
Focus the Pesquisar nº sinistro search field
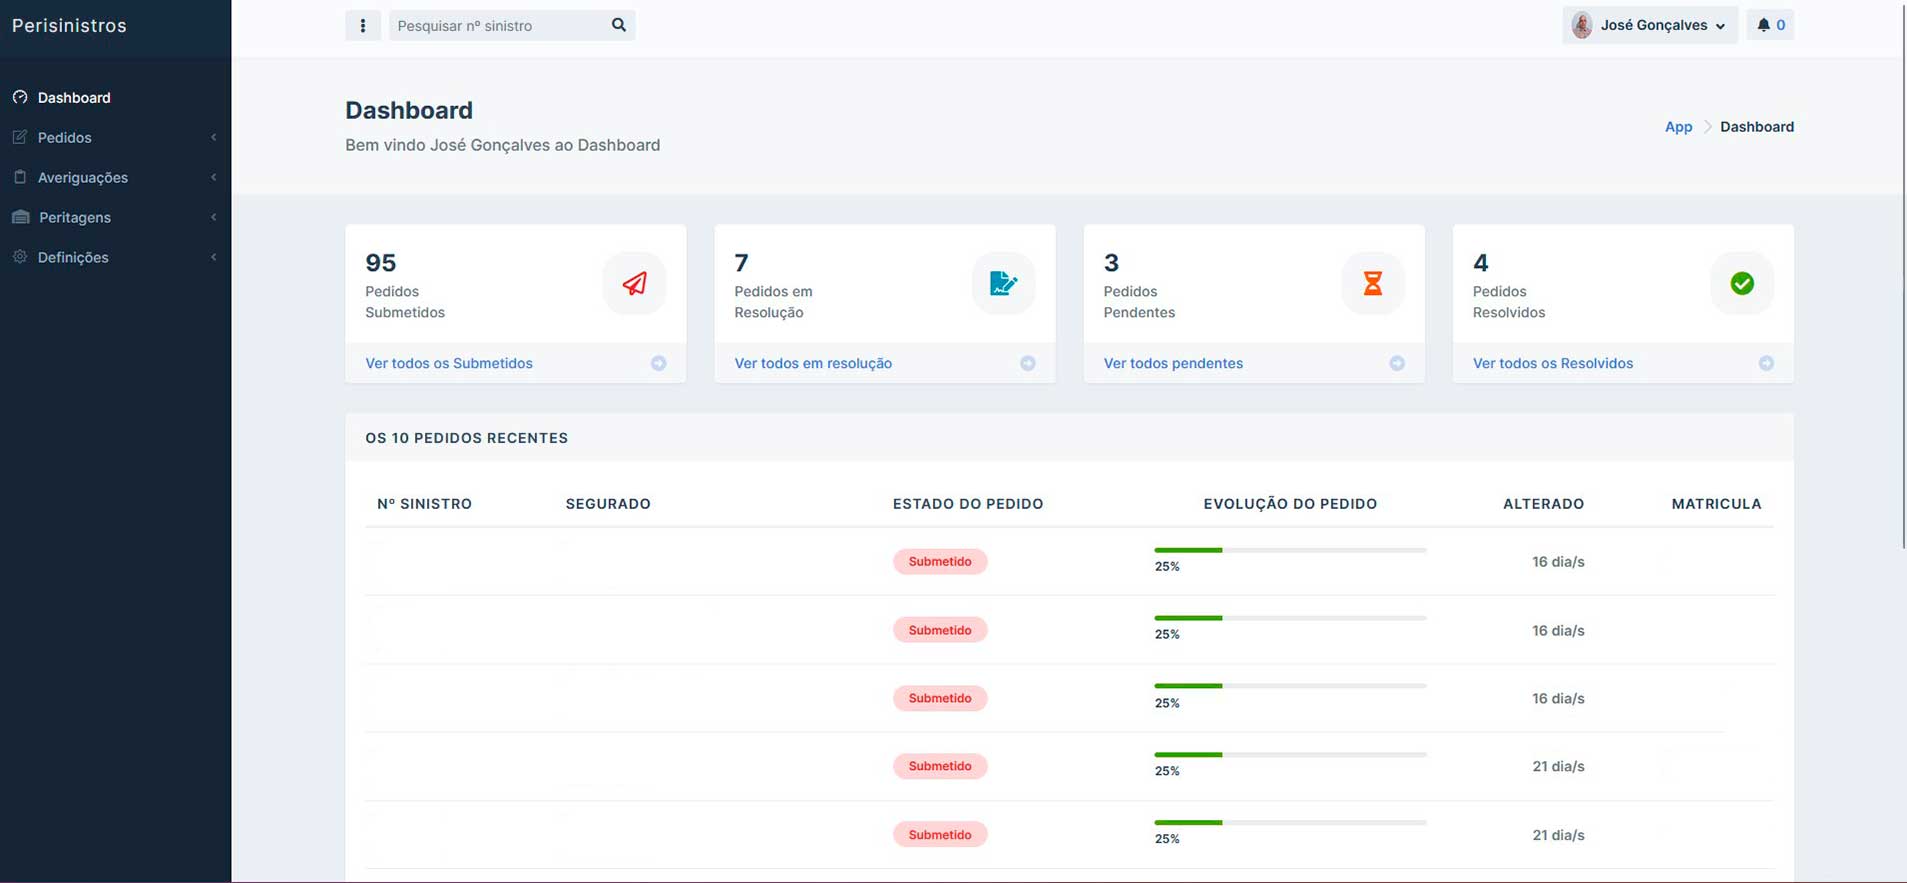(x=498, y=26)
